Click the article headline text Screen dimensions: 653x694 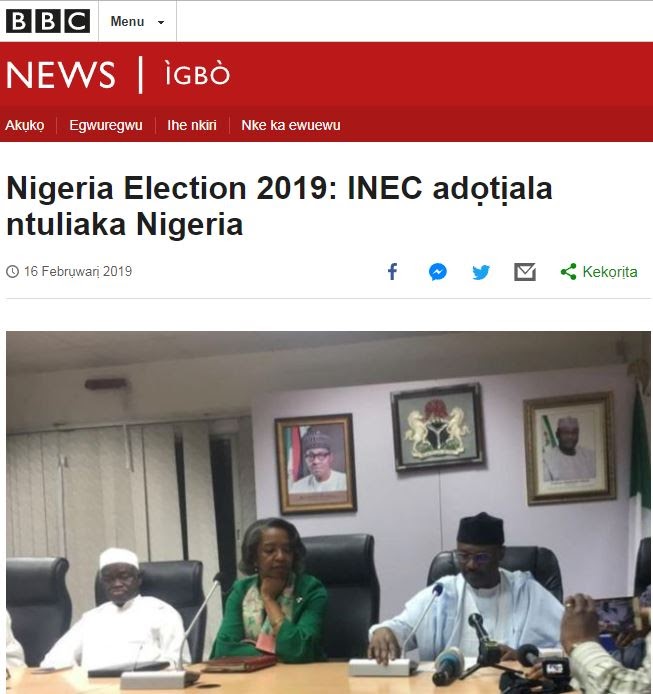point(279,206)
